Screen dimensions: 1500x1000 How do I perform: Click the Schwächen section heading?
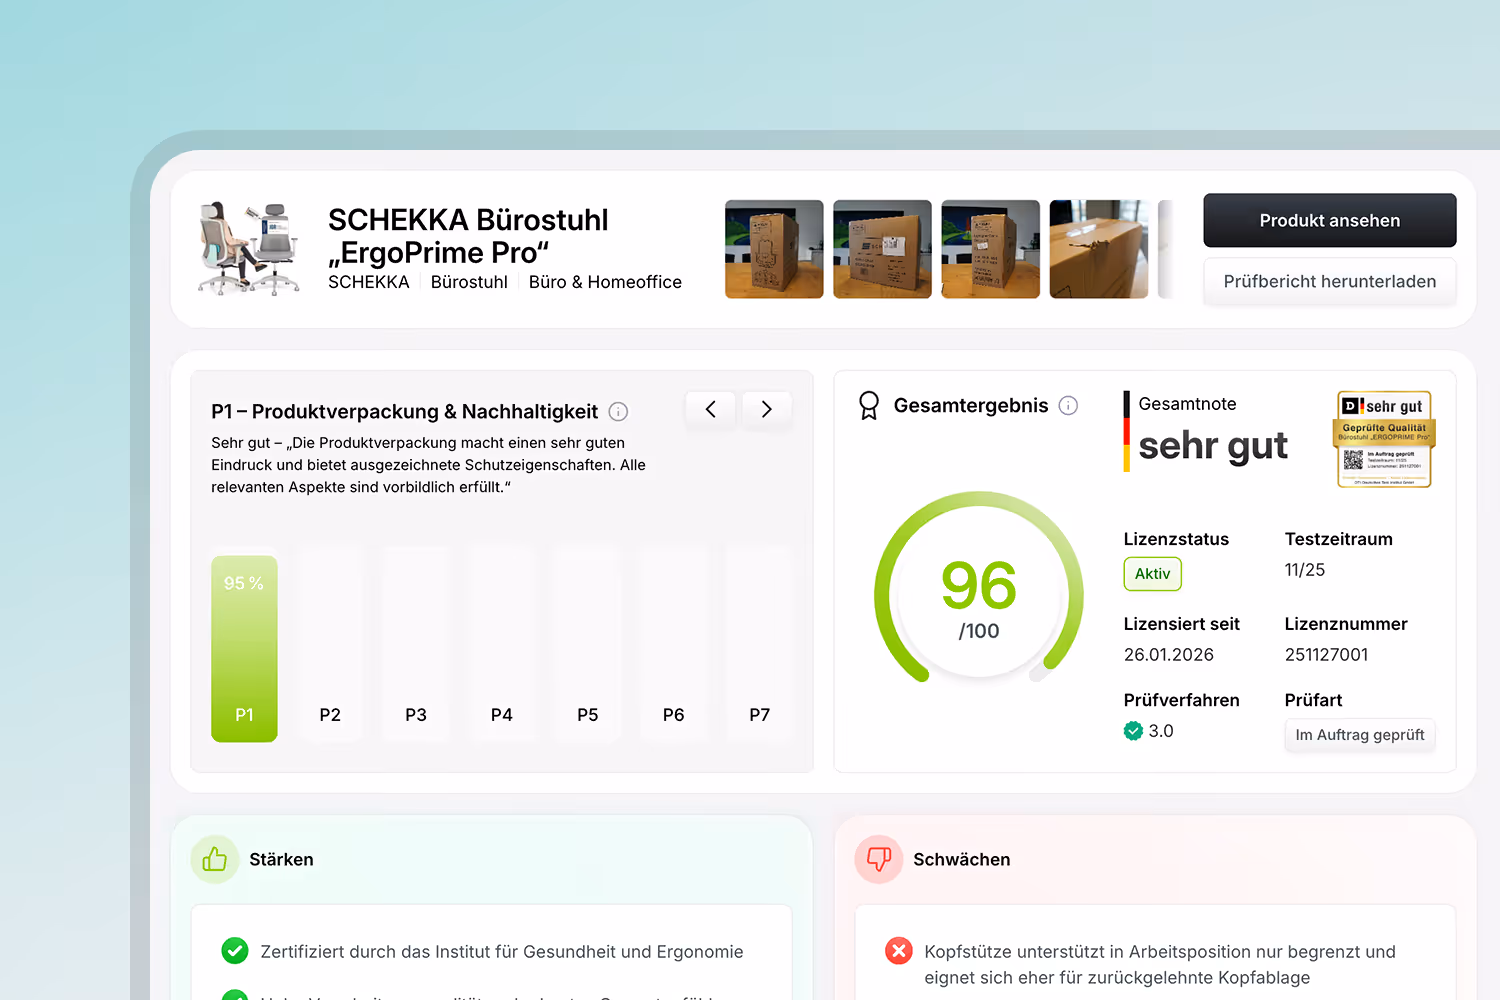[961, 860]
